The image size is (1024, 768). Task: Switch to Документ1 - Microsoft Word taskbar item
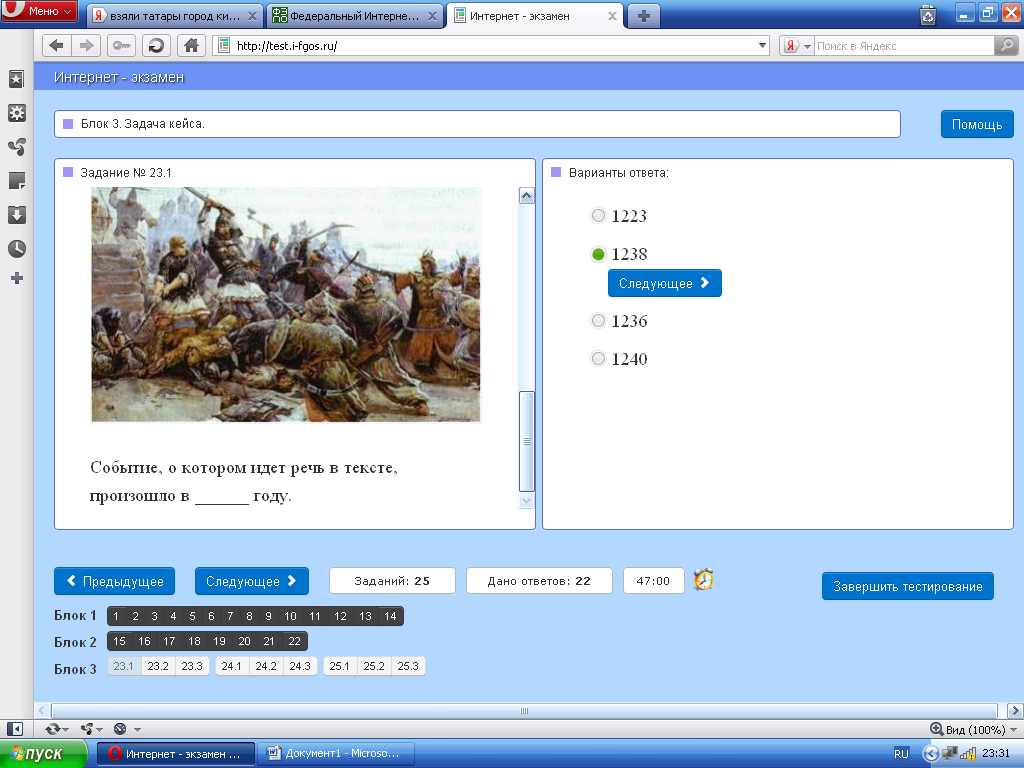(x=336, y=754)
